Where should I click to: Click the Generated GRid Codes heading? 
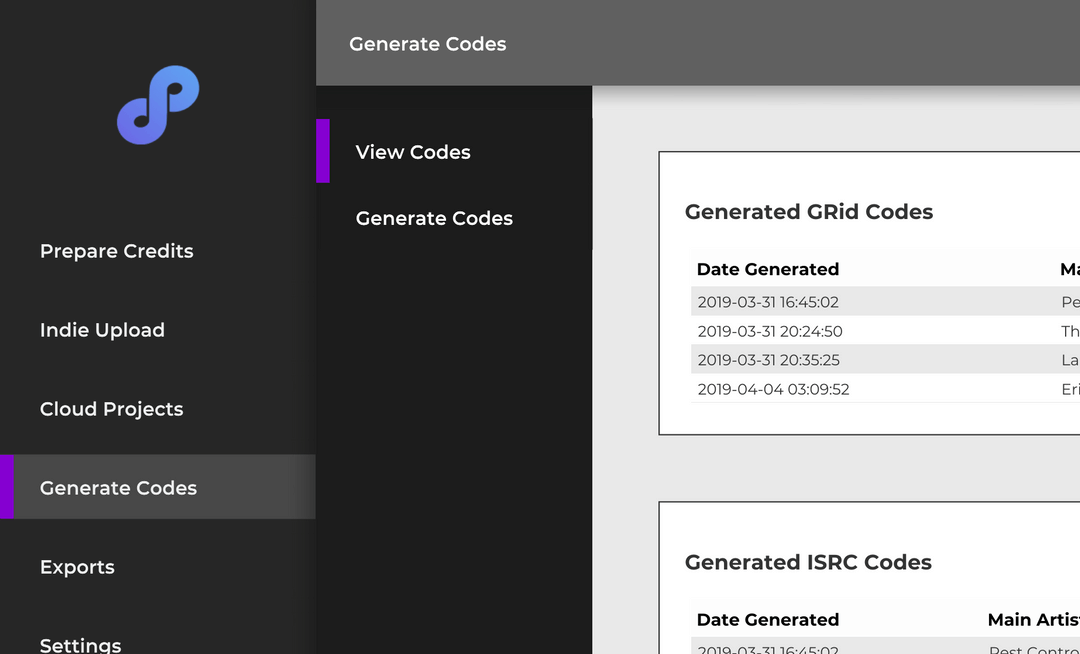(809, 212)
